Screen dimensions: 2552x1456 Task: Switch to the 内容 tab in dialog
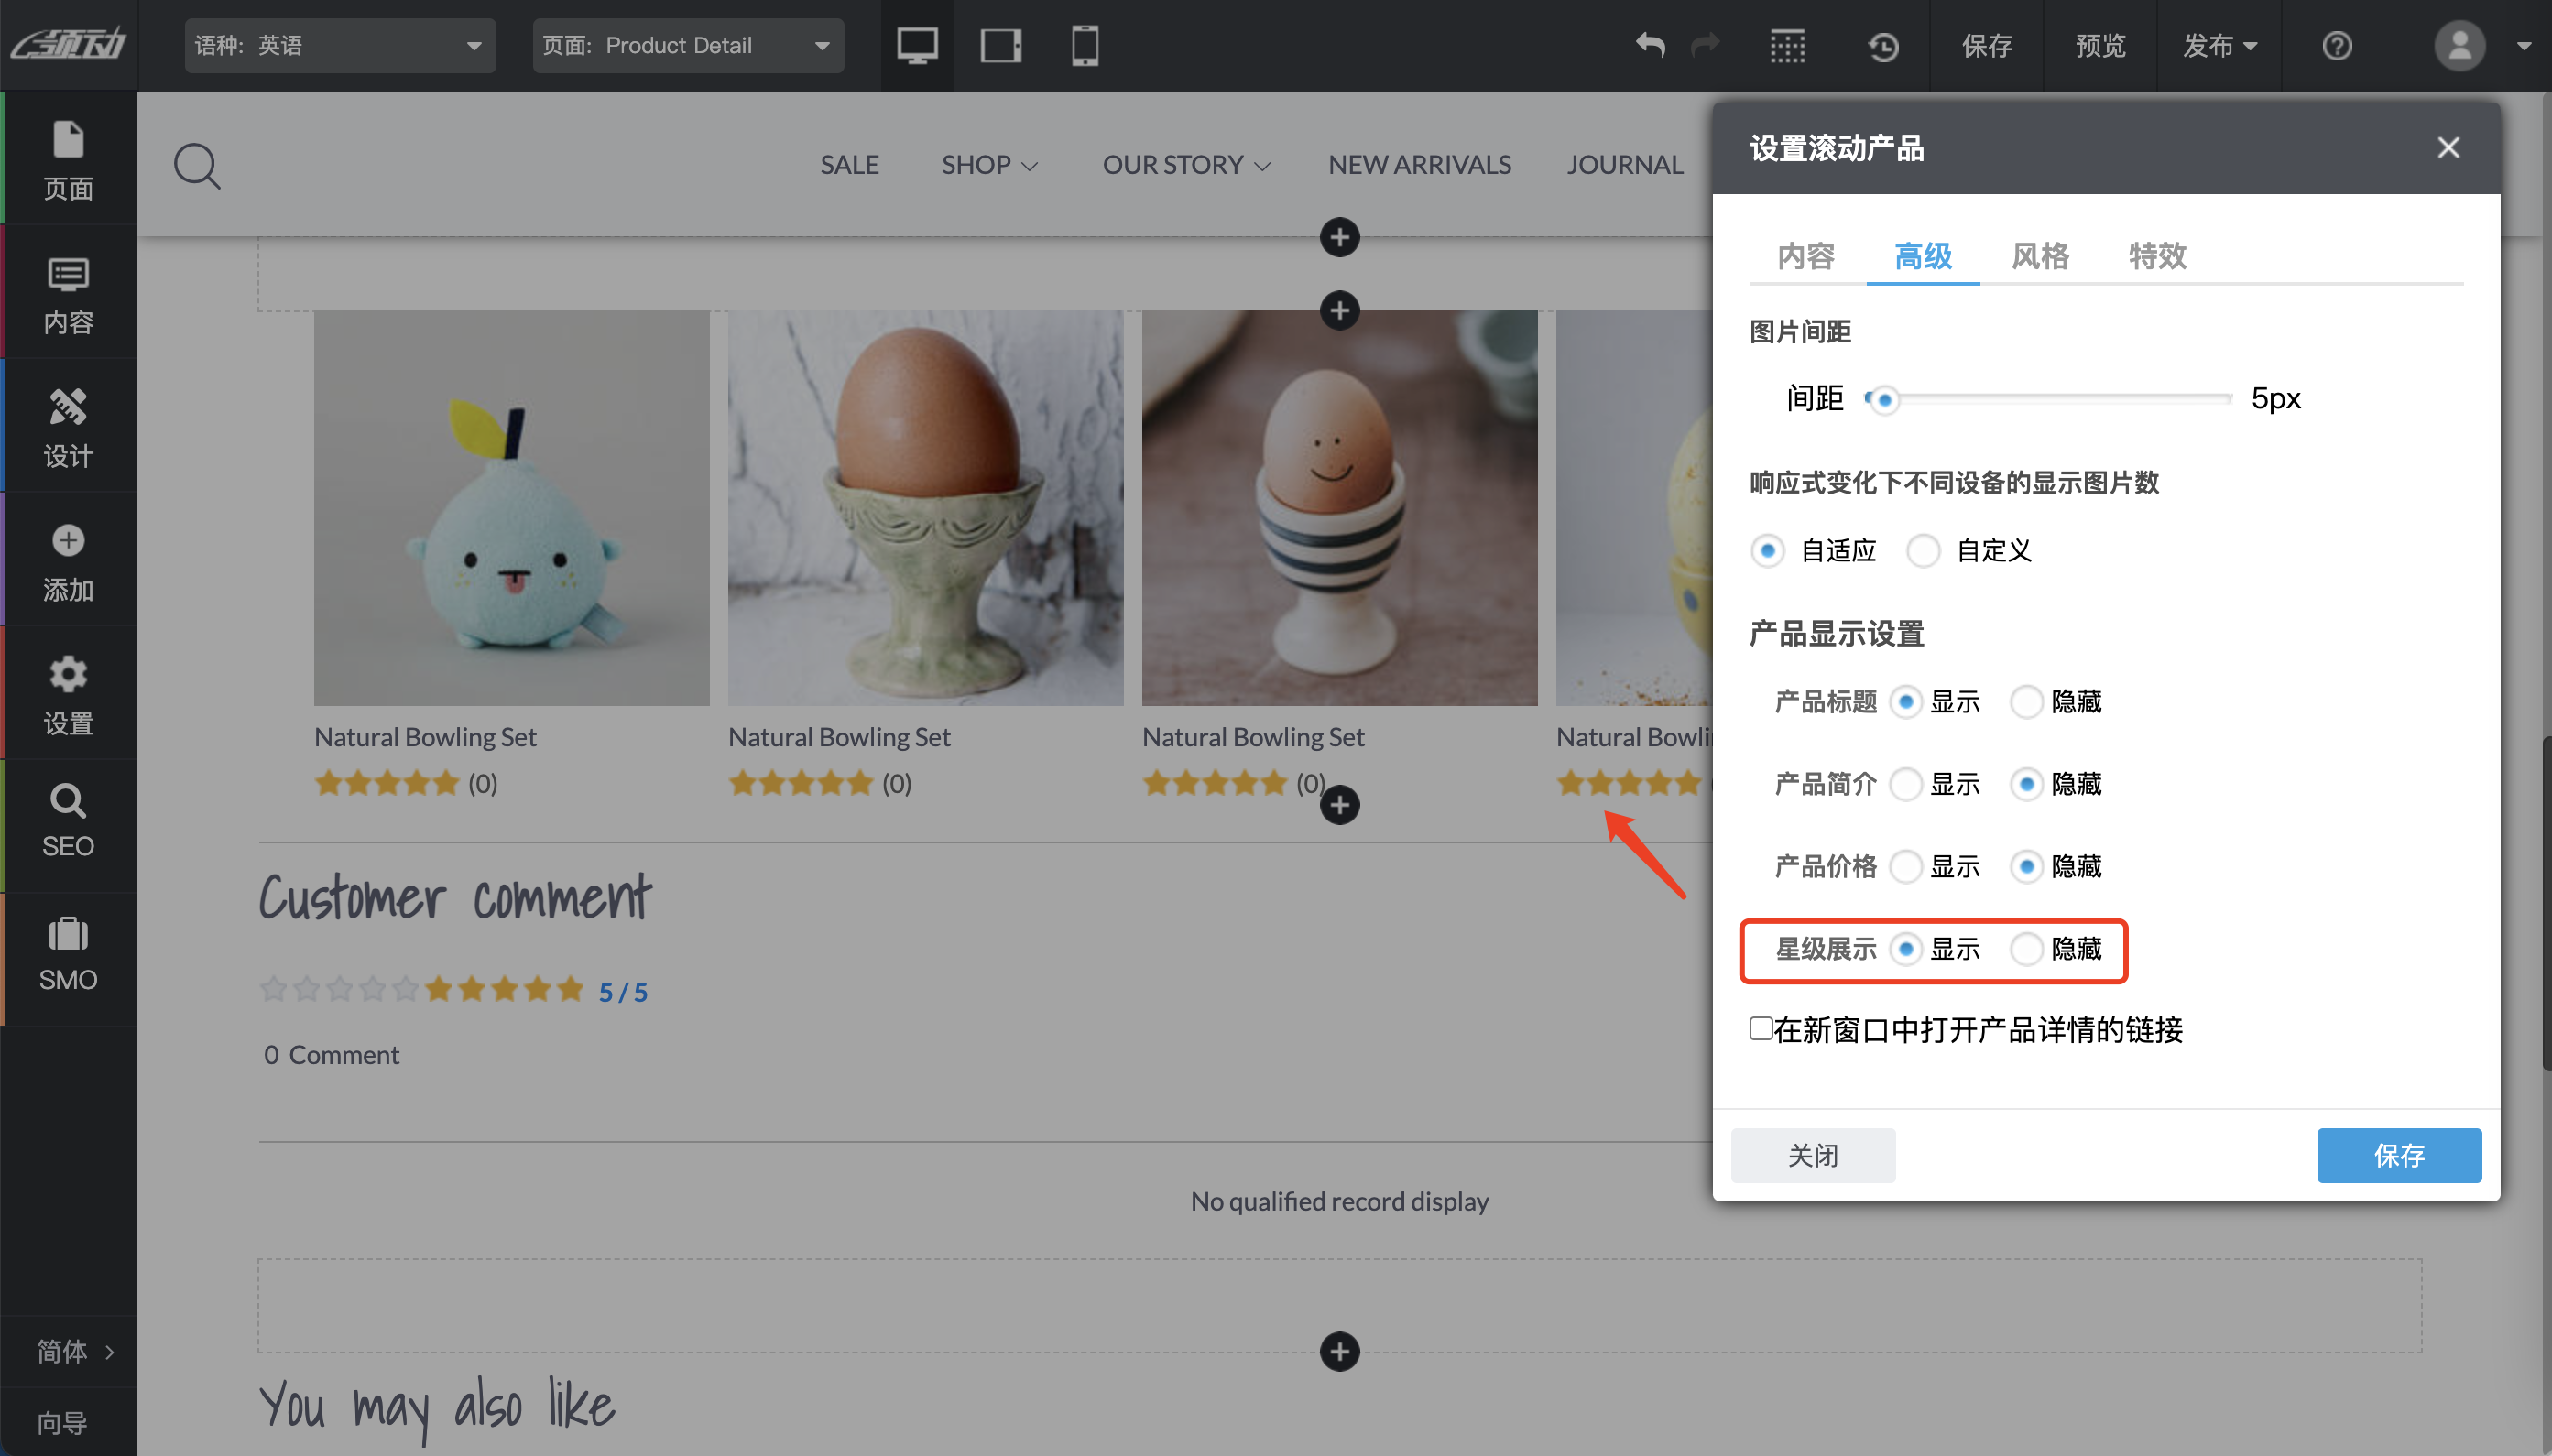(1806, 256)
